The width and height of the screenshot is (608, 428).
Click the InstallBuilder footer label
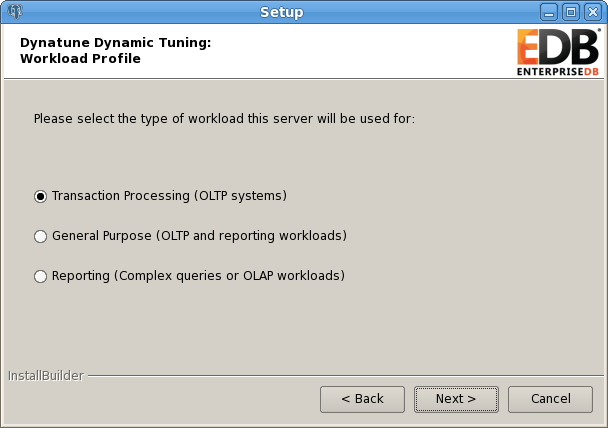(46, 376)
